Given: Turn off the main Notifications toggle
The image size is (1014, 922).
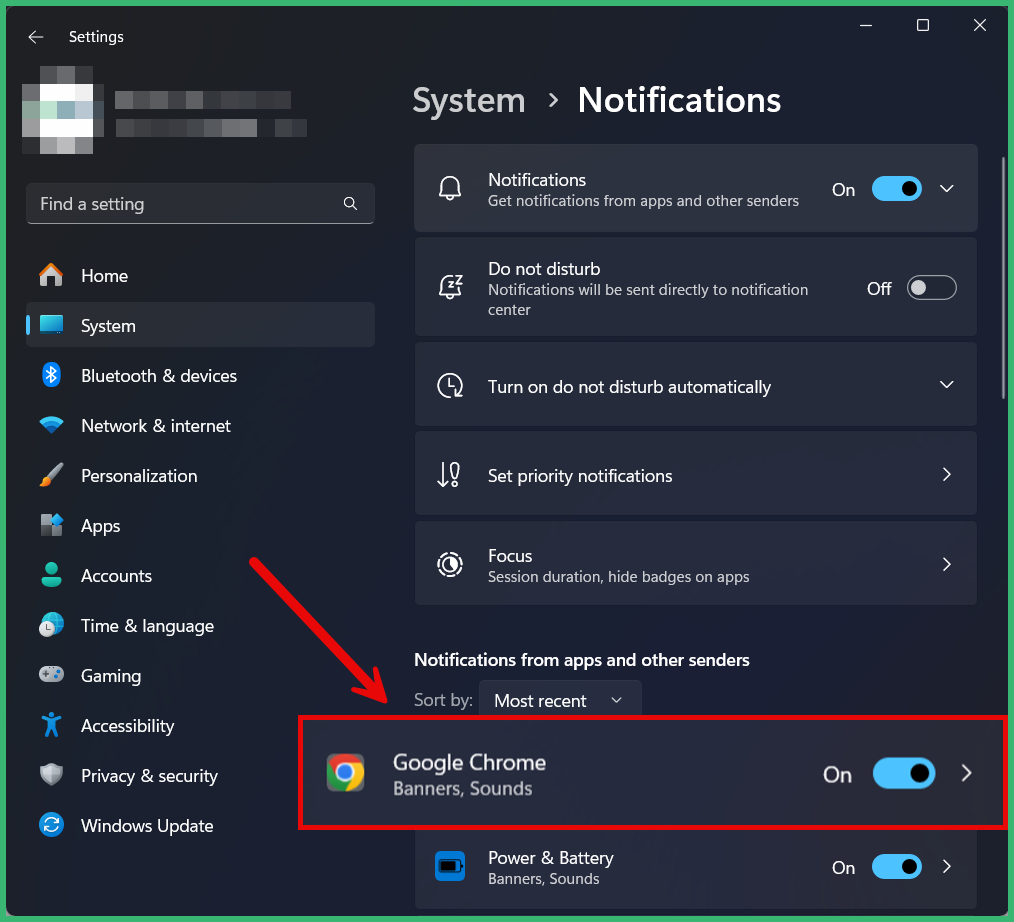Looking at the screenshot, I should click(x=896, y=189).
